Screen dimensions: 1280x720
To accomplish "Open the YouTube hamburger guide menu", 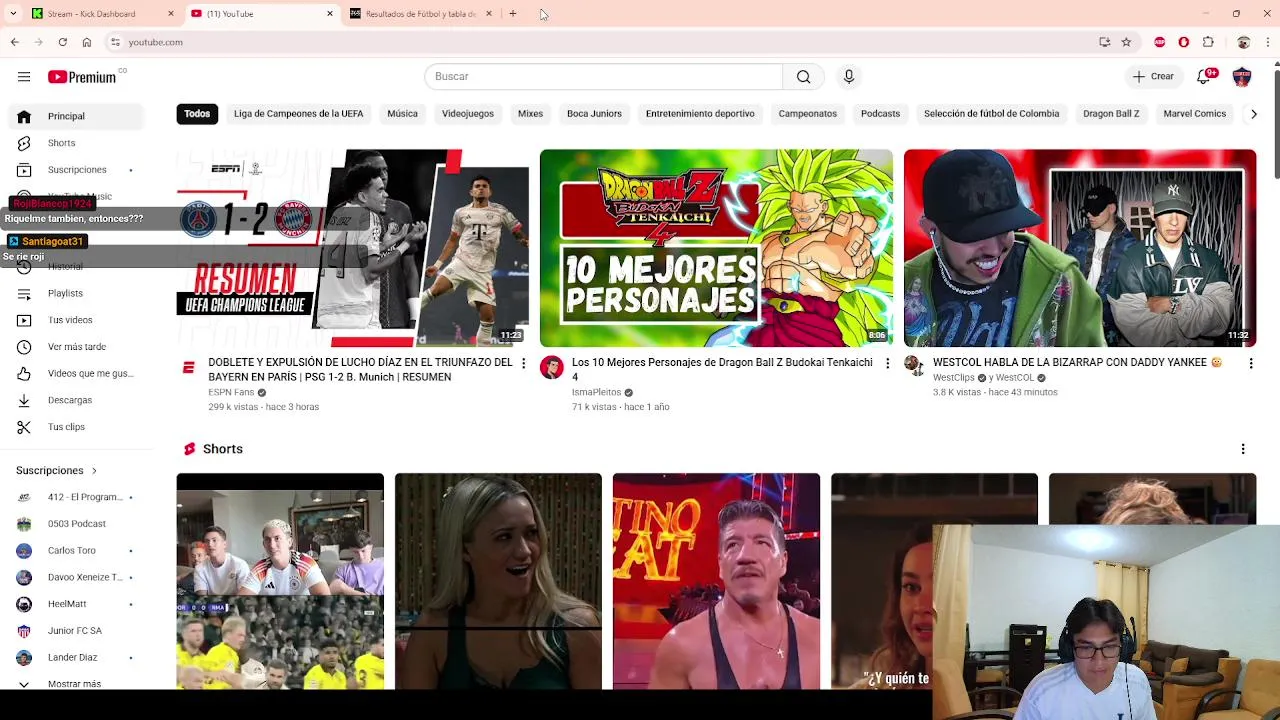I will [24, 77].
